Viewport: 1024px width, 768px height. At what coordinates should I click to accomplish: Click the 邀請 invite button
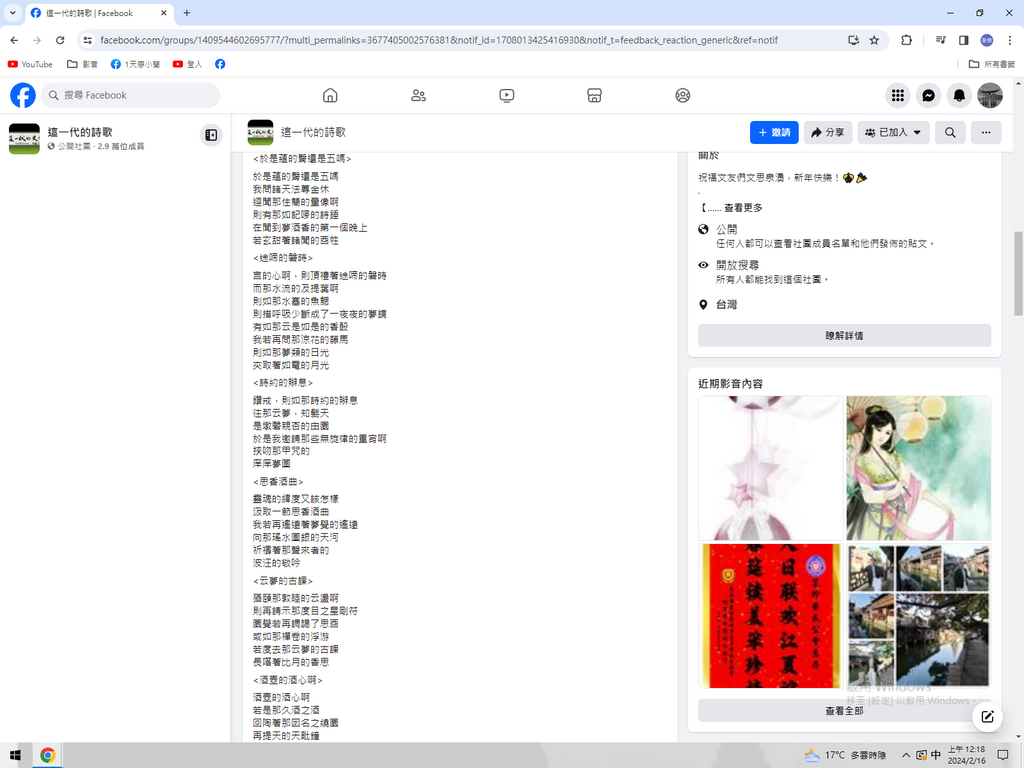(774, 132)
